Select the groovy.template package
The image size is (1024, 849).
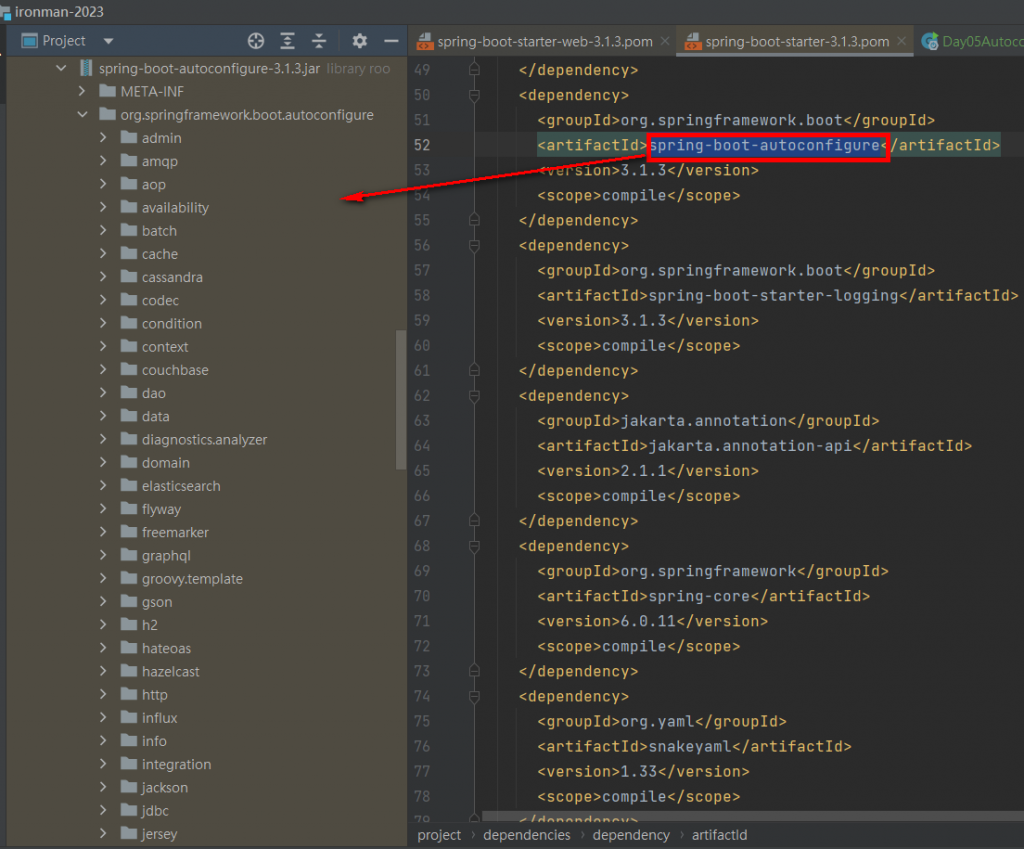pyautogui.click(x=192, y=579)
